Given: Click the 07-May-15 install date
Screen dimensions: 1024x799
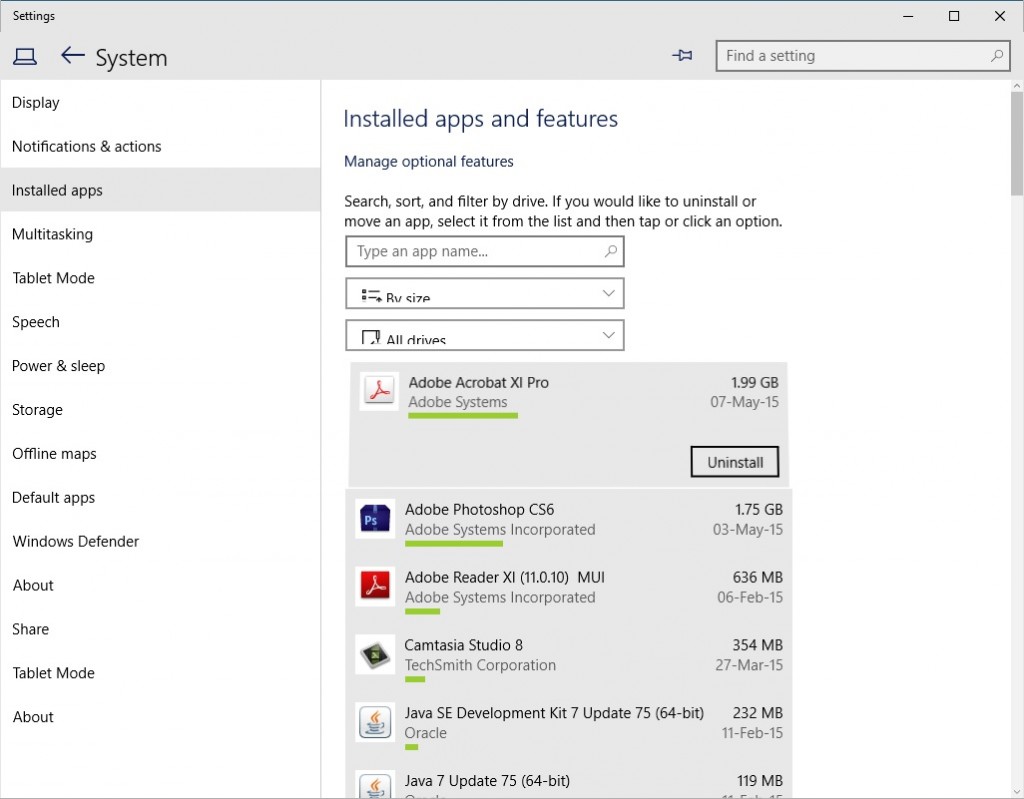Looking at the screenshot, I should point(744,402).
